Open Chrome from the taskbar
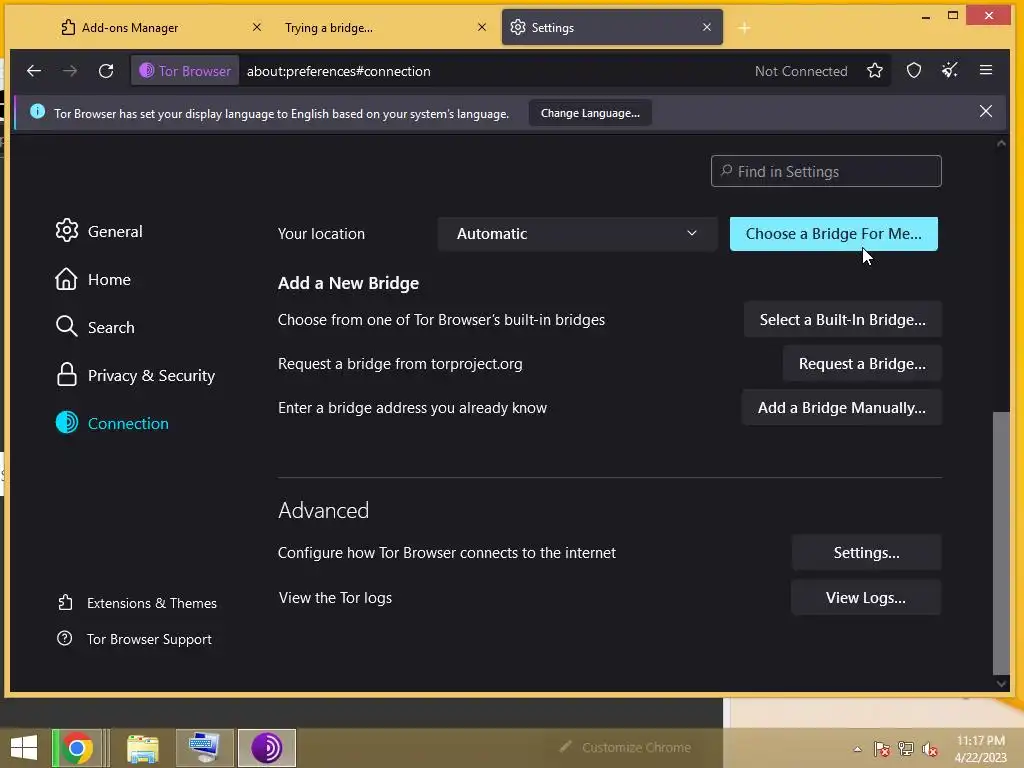The height and width of the screenshot is (768, 1024). (x=77, y=748)
